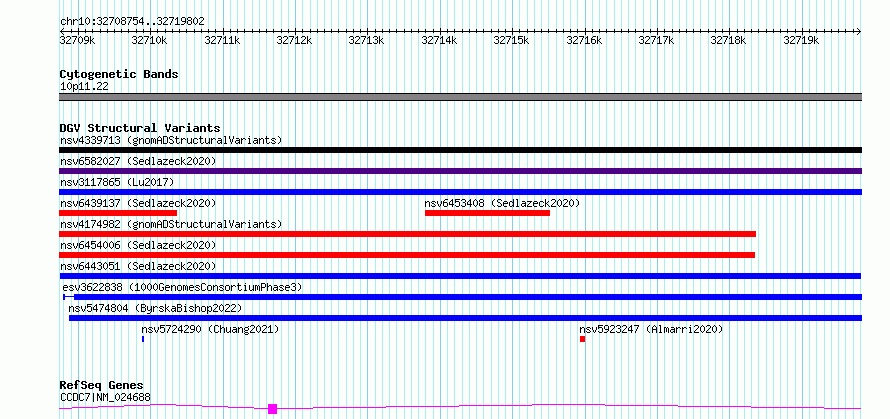This screenshot has width=890, height=419.
Task: Click the nsv4339713 gnomAD variant label
Action: tap(171, 140)
